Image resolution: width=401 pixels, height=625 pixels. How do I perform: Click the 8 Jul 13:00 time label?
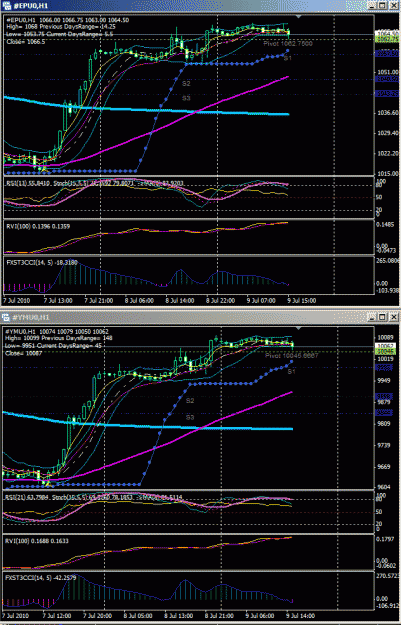click(179, 616)
